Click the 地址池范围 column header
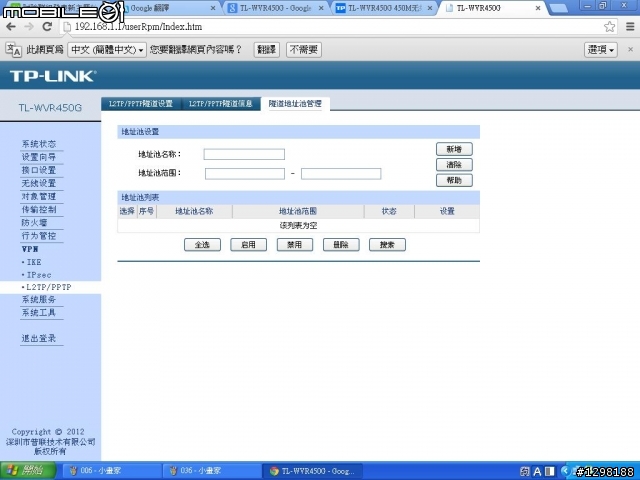Viewport: 640px width, 480px height. click(x=298, y=211)
